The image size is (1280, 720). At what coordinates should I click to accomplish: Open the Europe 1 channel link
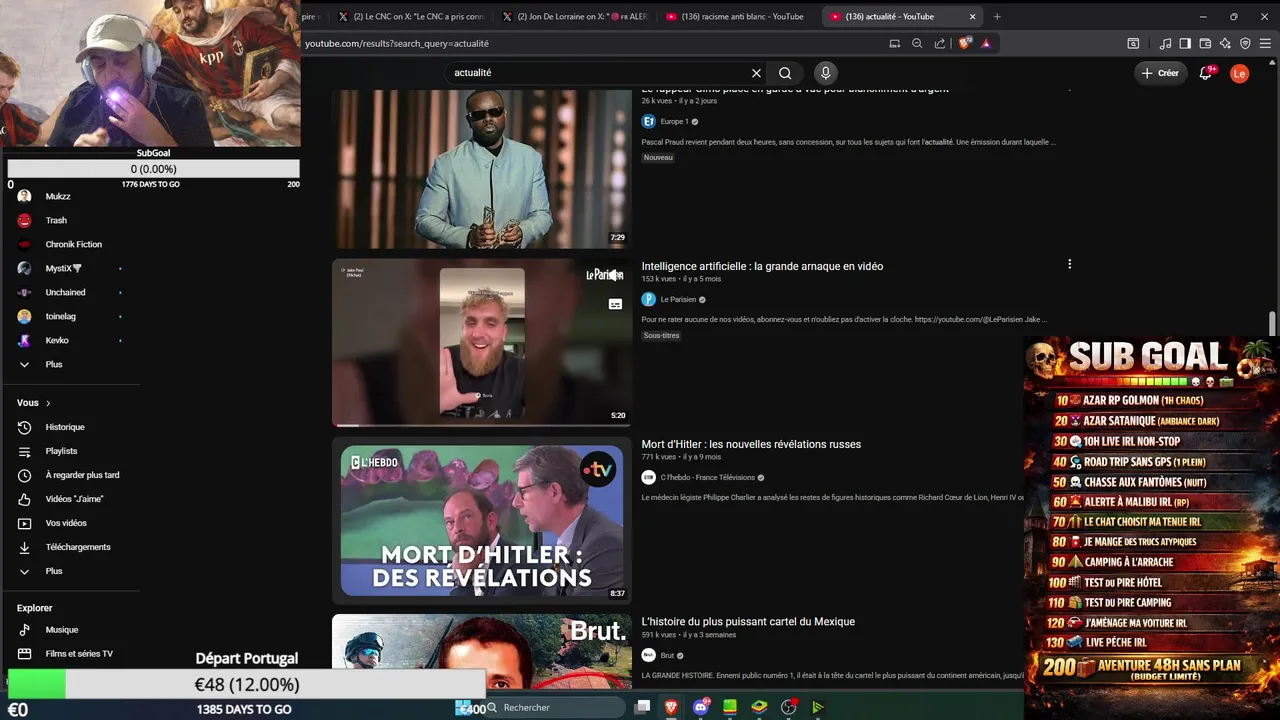[x=674, y=121]
